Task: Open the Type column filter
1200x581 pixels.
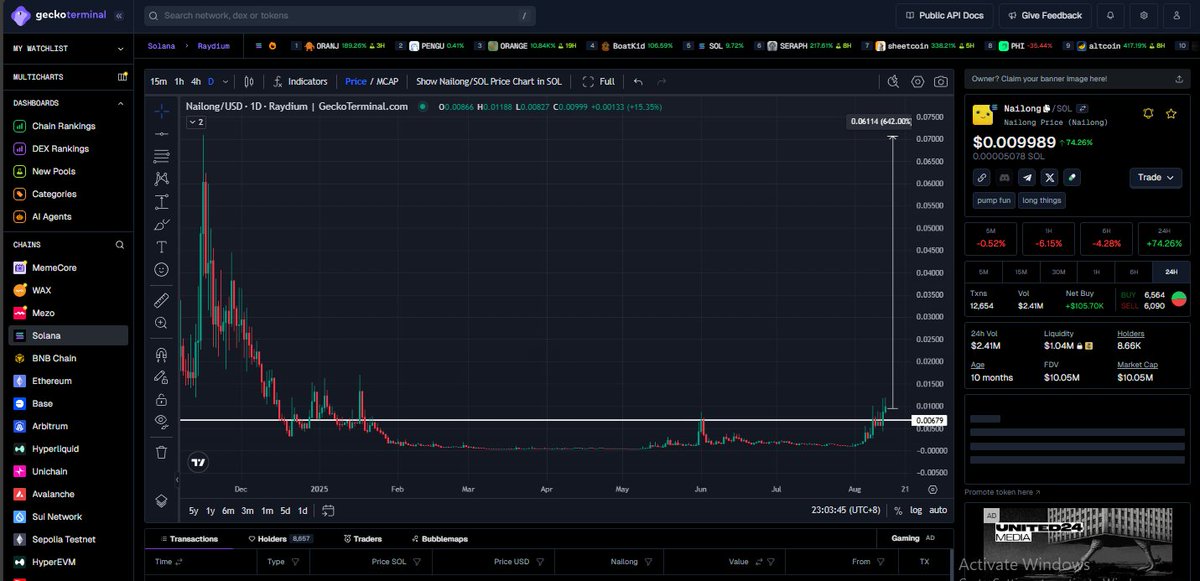Action: click(x=295, y=562)
